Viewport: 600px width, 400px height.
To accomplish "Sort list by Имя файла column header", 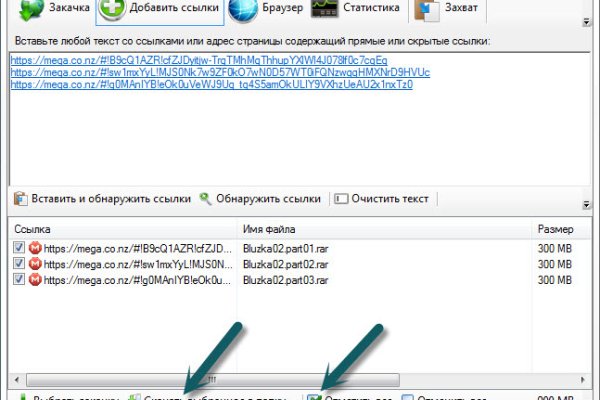I will [x=385, y=228].
